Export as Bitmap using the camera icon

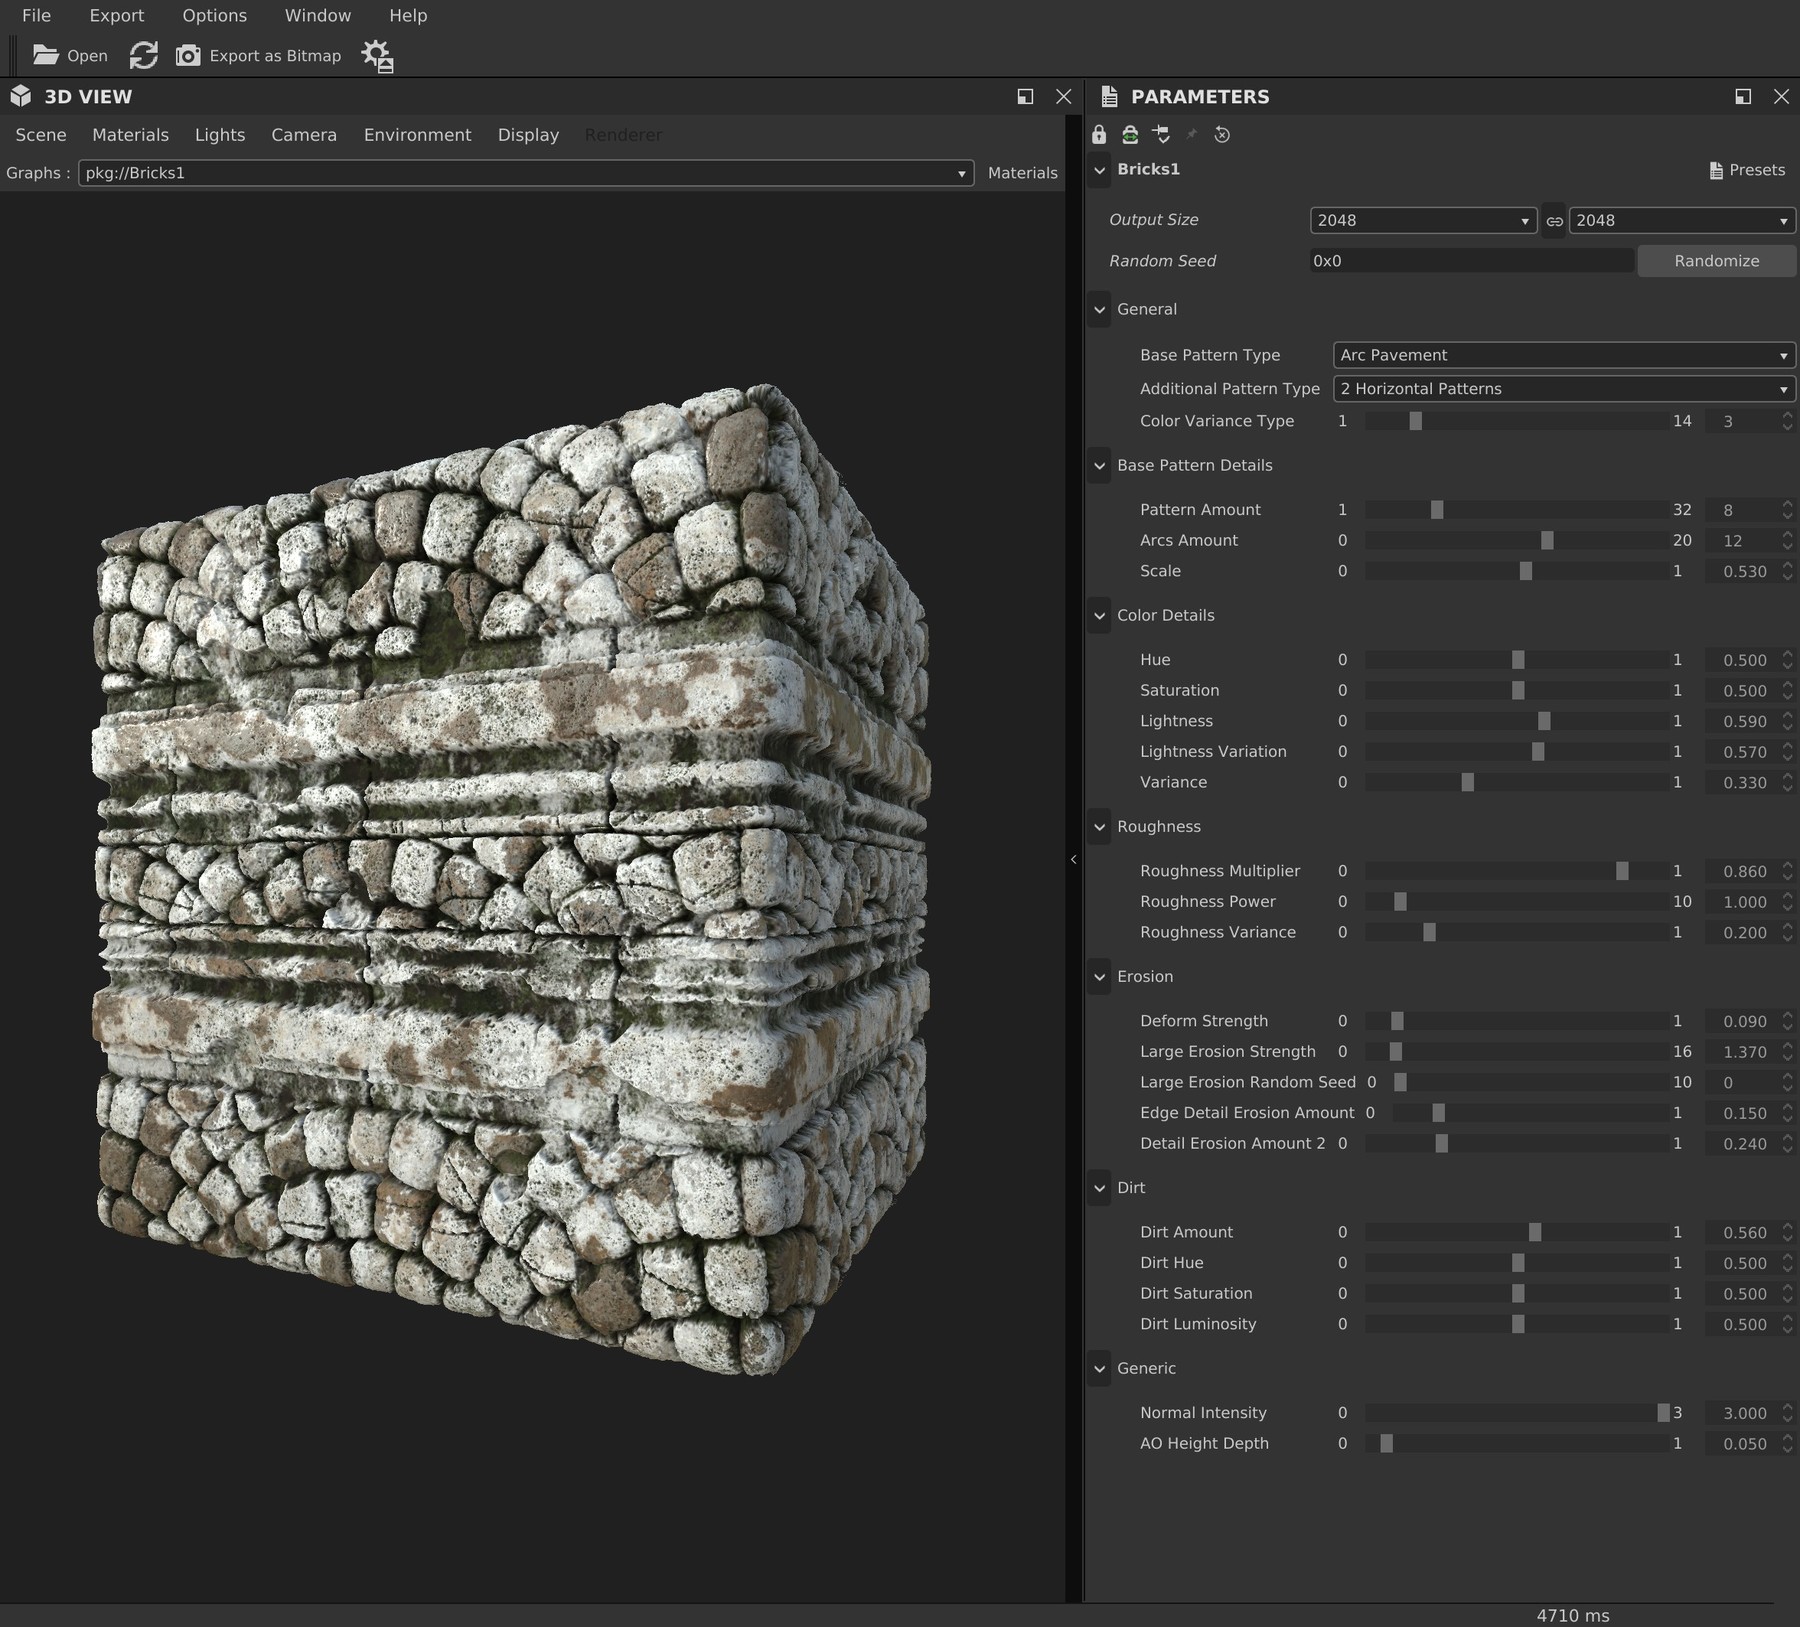click(189, 55)
